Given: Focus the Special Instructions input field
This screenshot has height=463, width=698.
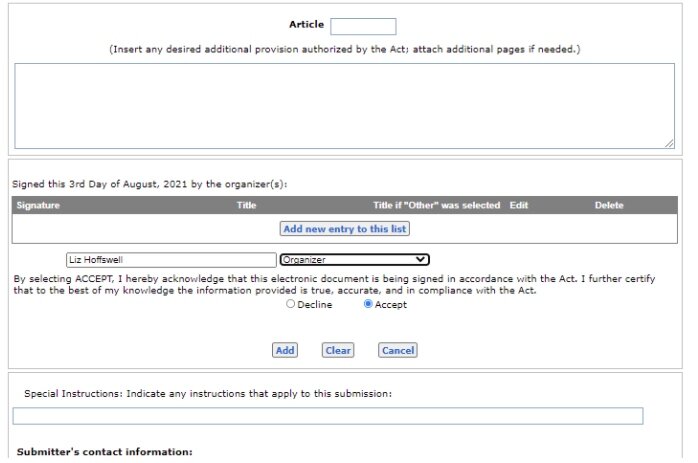Looking at the screenshot, I should (327, 416).
